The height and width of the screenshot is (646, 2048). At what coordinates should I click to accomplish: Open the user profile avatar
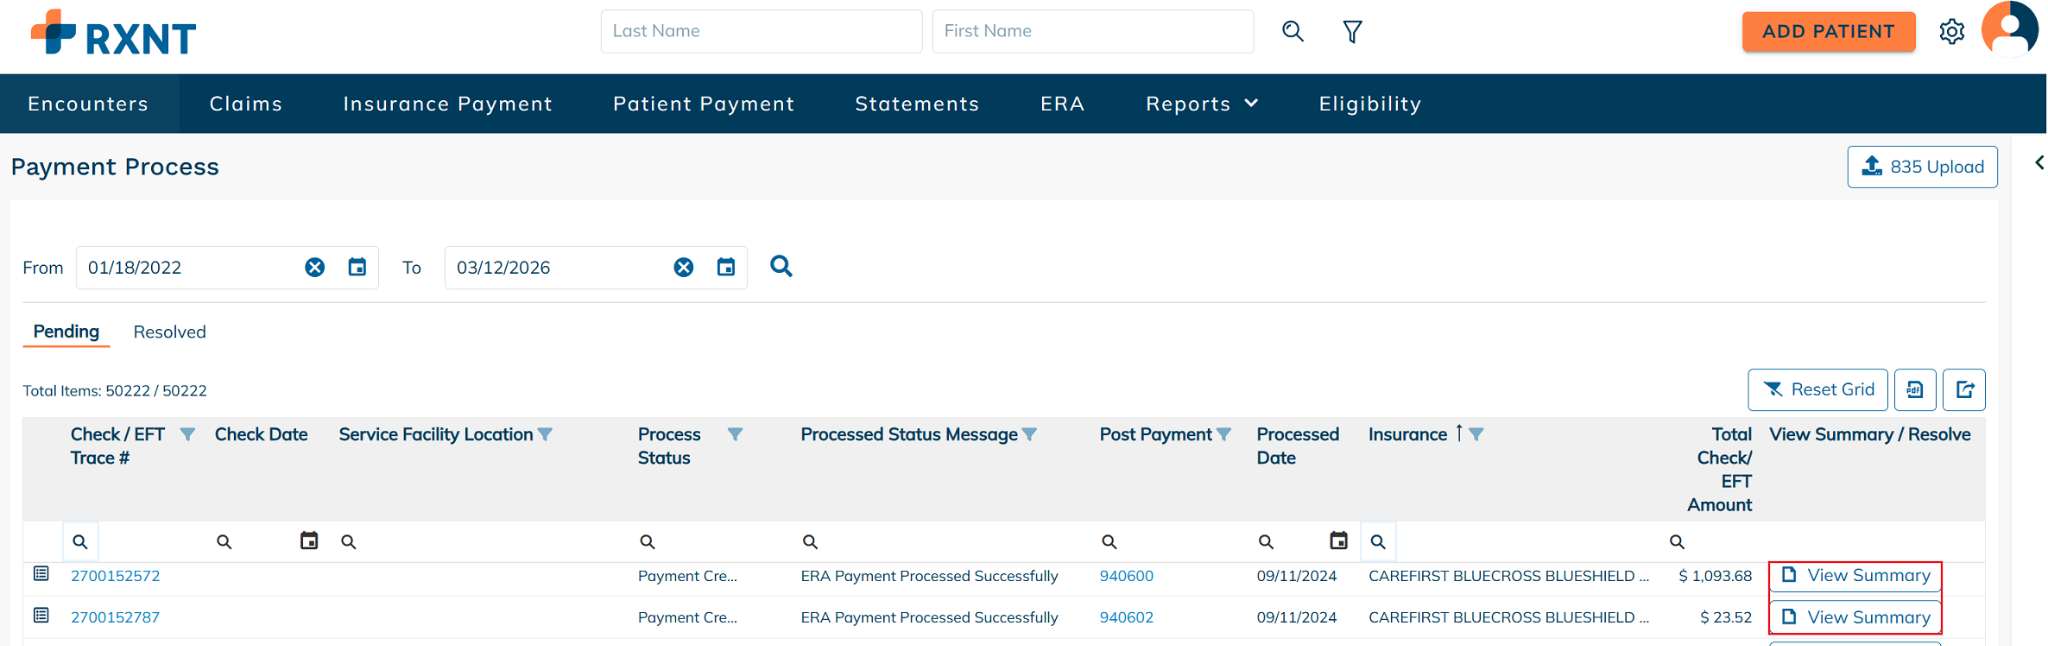[2009, 30]
